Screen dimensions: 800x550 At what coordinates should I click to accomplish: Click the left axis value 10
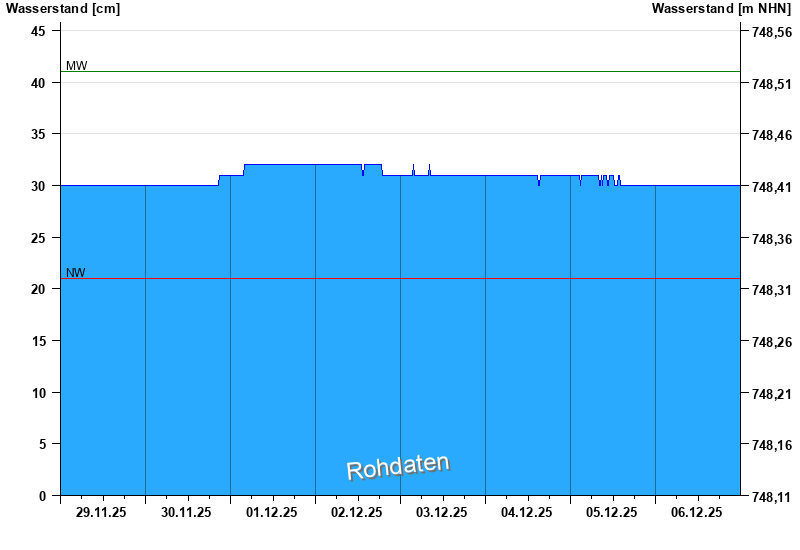pyautogui.click(x=38, y=393)
